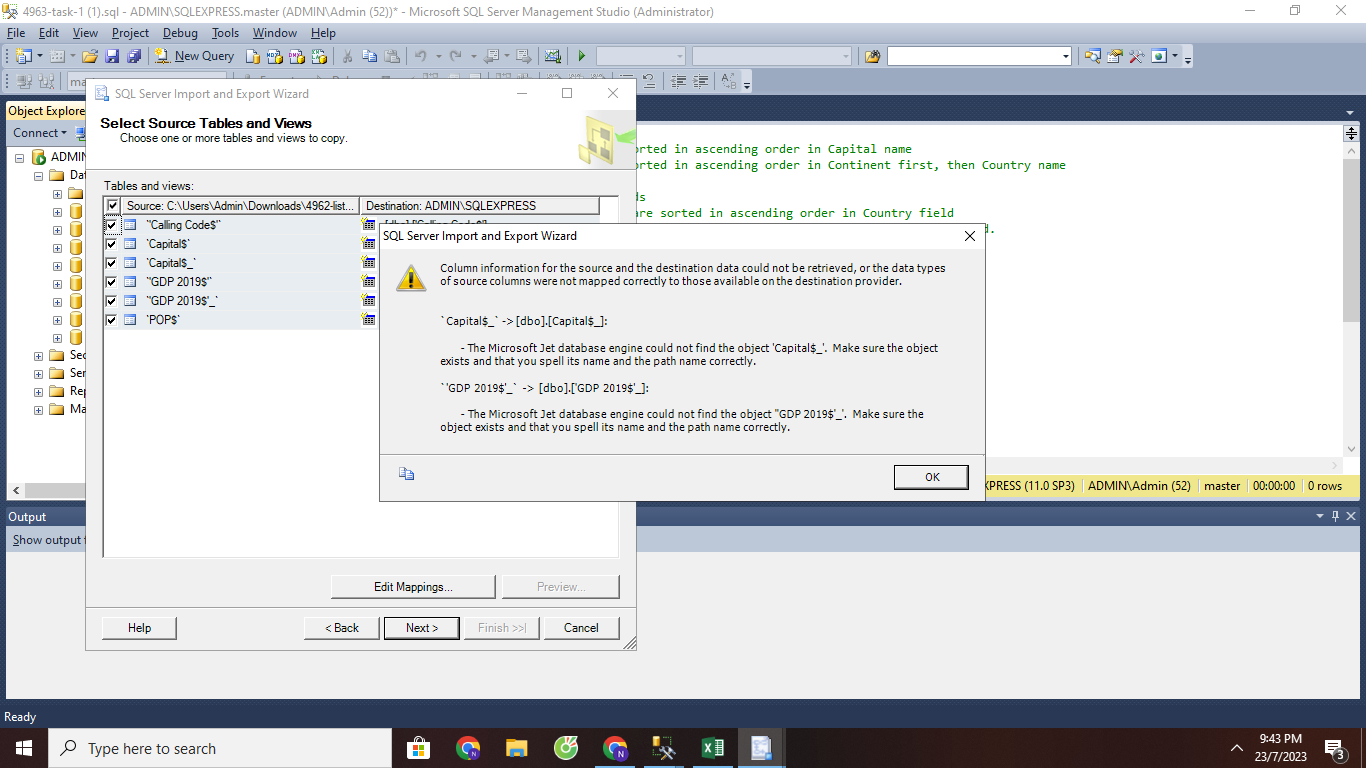Open the Debug menu
This screenshot has height=768, width=1366.
(x=180, y=33)
